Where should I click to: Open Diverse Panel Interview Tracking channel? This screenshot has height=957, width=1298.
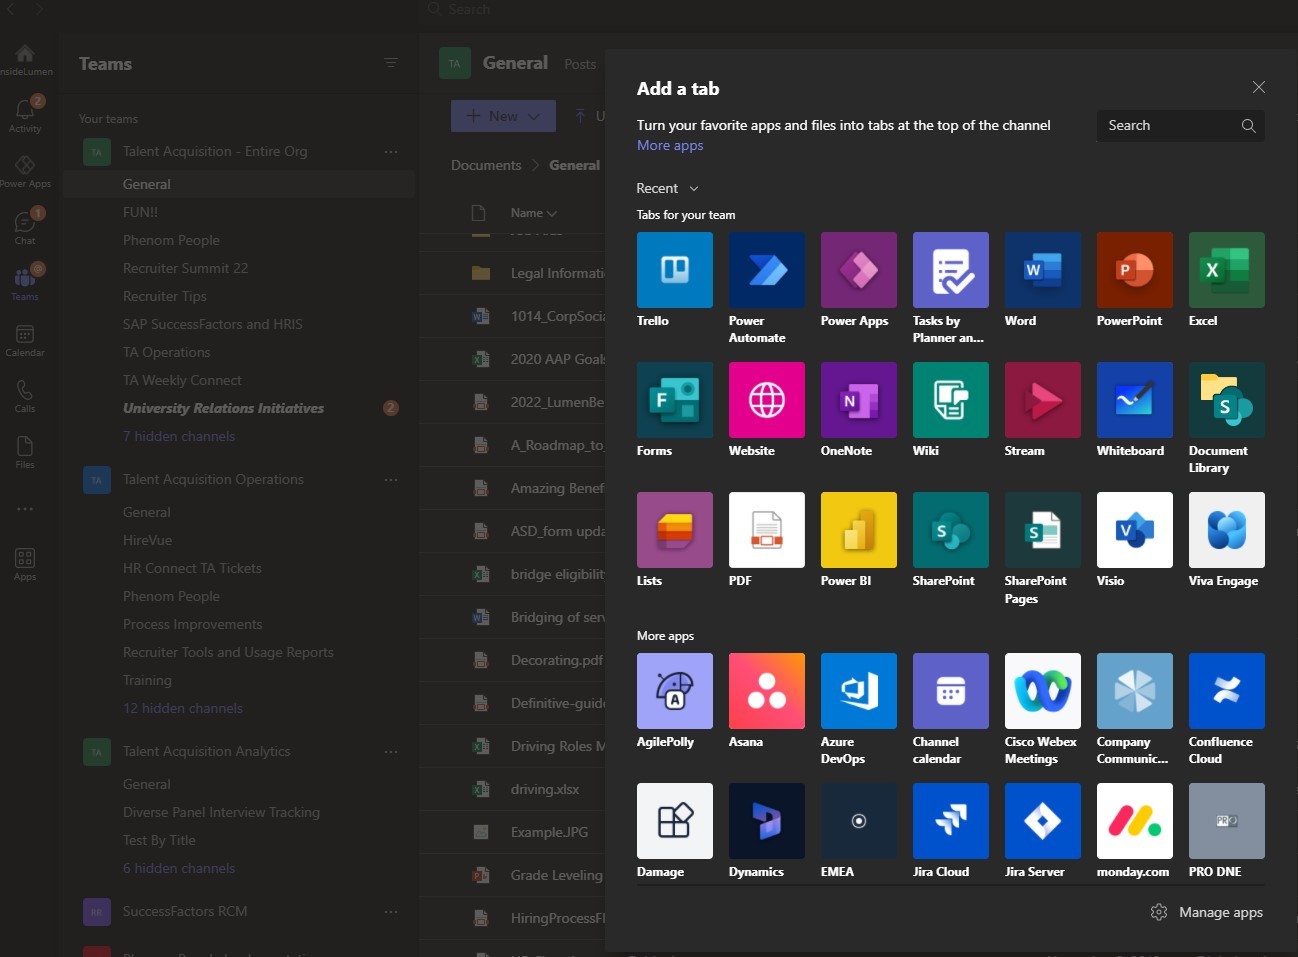tap(221, 812)
